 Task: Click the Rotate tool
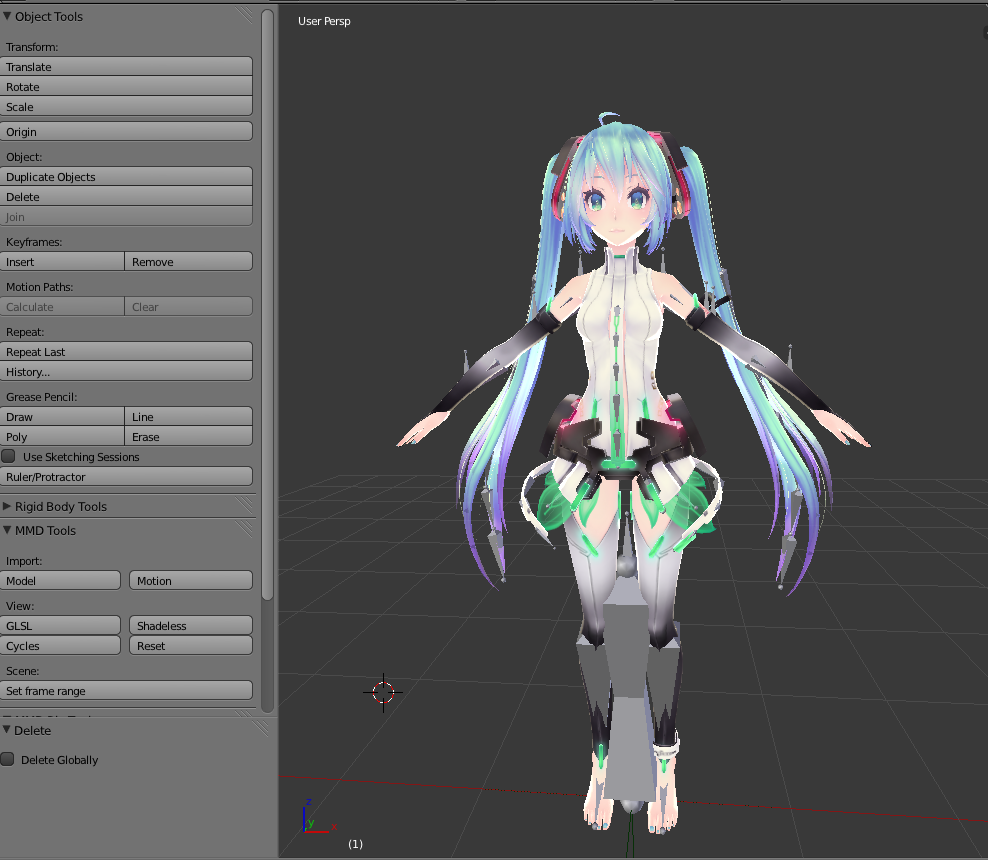[127, 87]
